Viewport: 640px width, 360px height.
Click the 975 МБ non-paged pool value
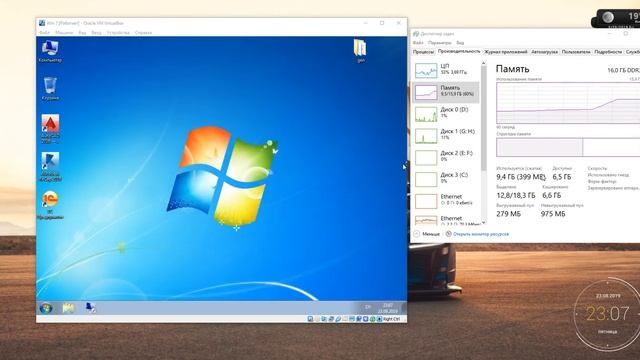(553, 213)
